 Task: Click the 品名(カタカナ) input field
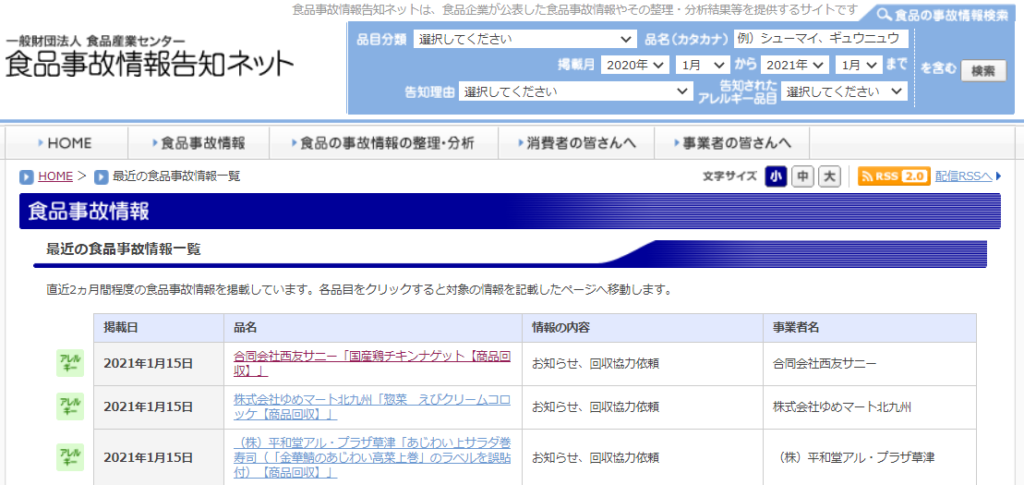(821, 39)
